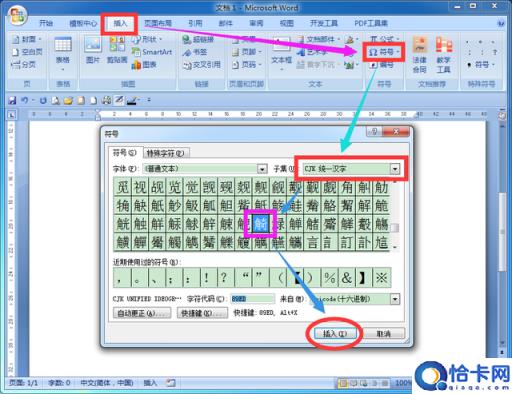This screenshot has width=512, height=394.
Task: Open the Equation (公式) dropdown
Action: [x=384, y=39]
